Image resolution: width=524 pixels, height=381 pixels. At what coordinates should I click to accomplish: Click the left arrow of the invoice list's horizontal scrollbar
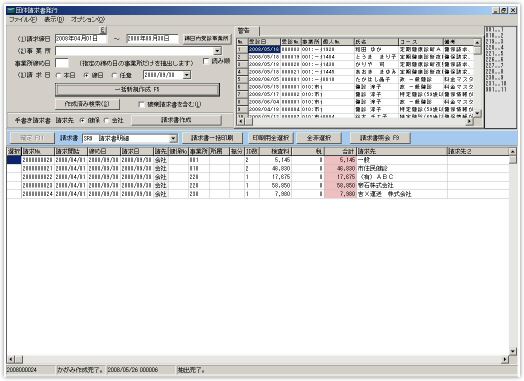(11, 359)
